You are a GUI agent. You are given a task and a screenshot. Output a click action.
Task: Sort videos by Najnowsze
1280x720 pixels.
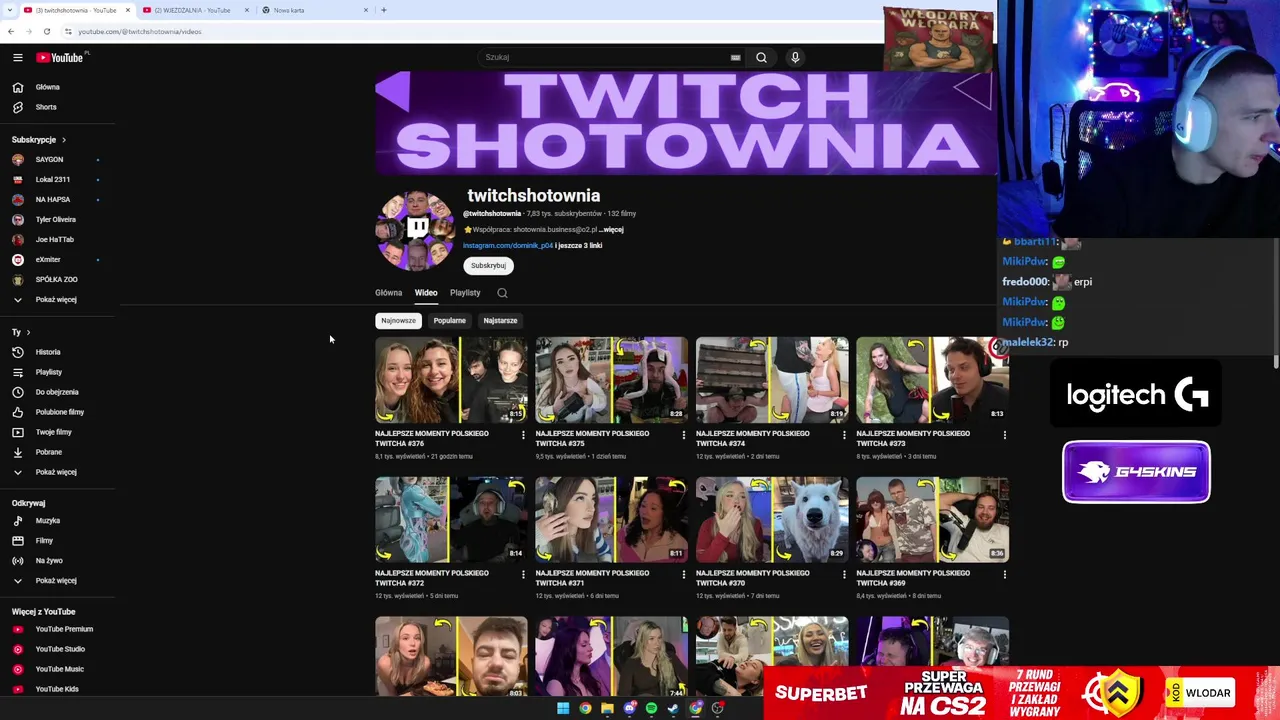click(x=398, y=321)
